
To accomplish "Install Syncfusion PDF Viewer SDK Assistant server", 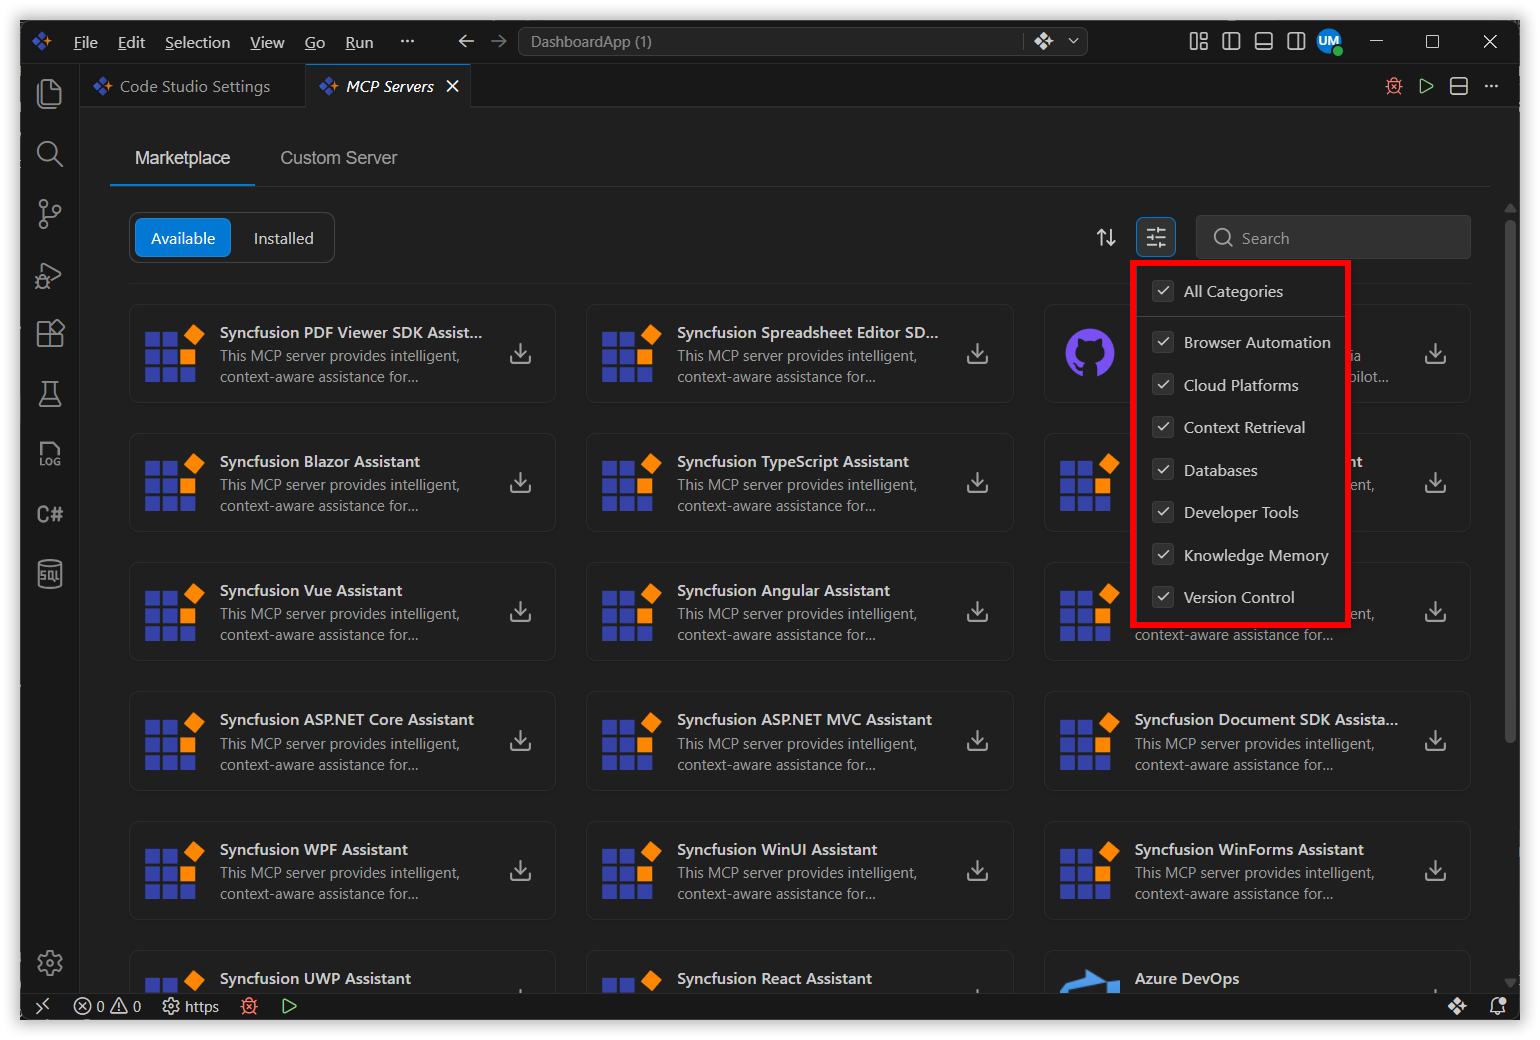I will (521, 354).
